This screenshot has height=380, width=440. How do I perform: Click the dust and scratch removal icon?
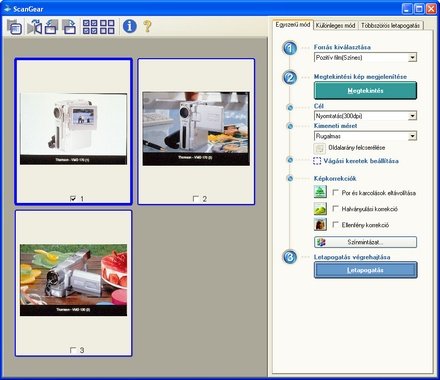click(320, 192)
